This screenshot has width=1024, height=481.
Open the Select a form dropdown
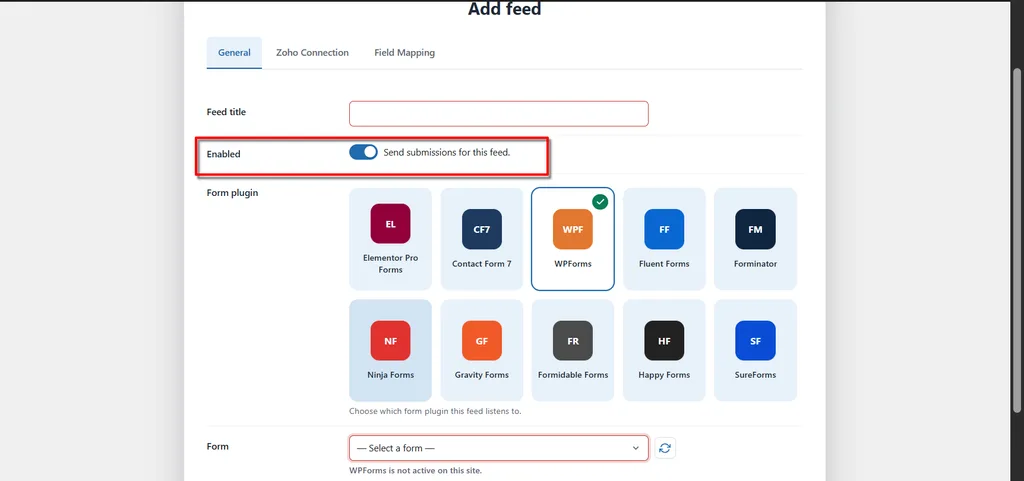coord(499,448)
